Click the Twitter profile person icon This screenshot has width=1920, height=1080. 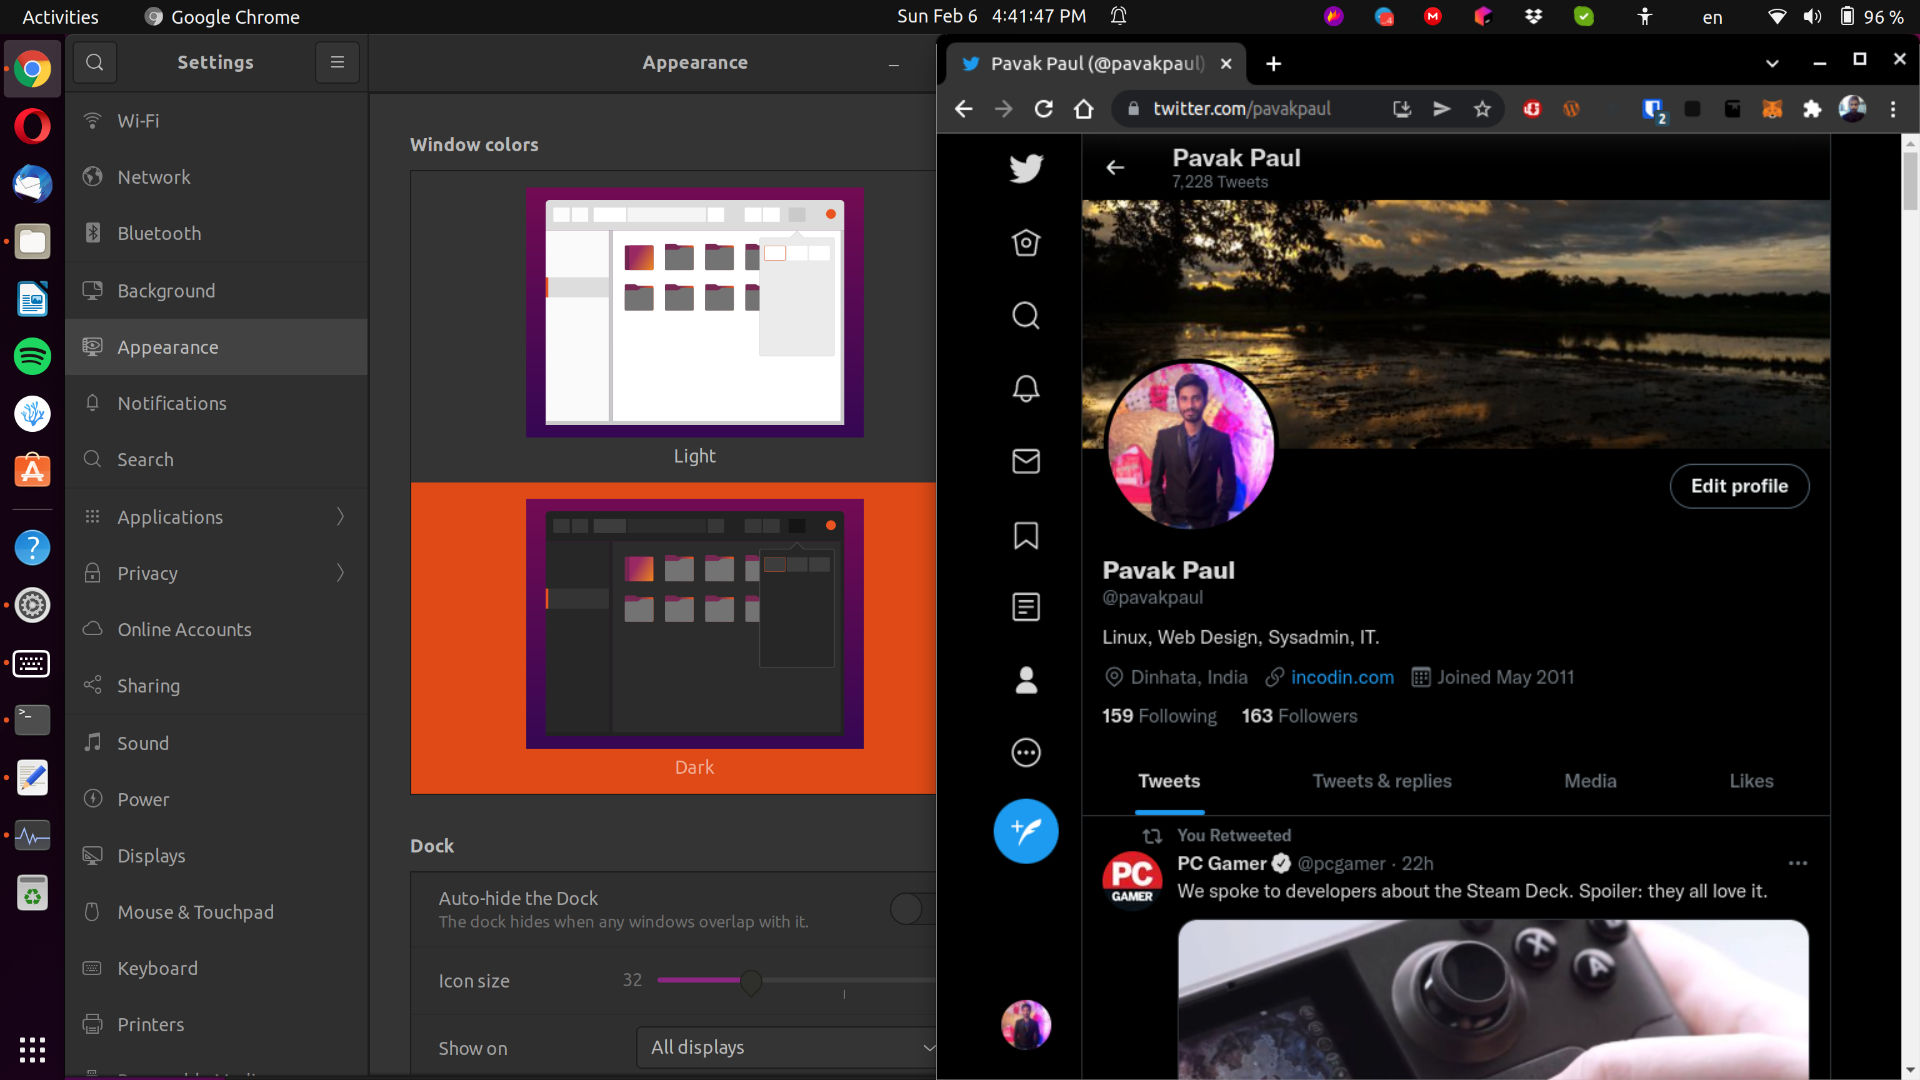tap(1026, 679)
